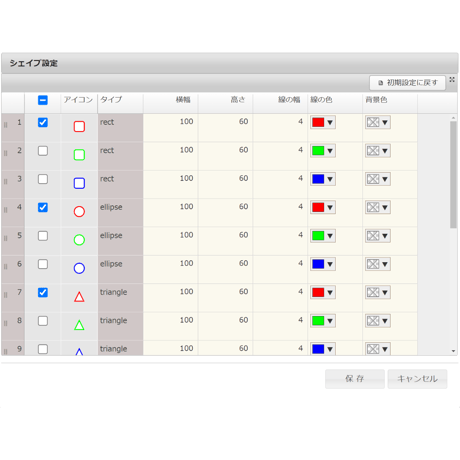Image resolution: width=460 pixels, height=460 pixels.
Task: Click the green ellipse icon in row 5
Action: [79, 240]
